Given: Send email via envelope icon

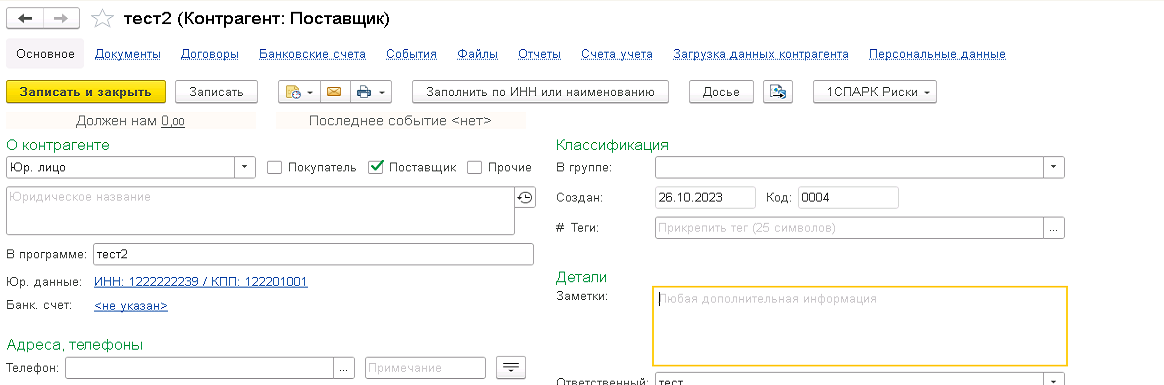Looking at the screenshot, I should pos(334,92).
